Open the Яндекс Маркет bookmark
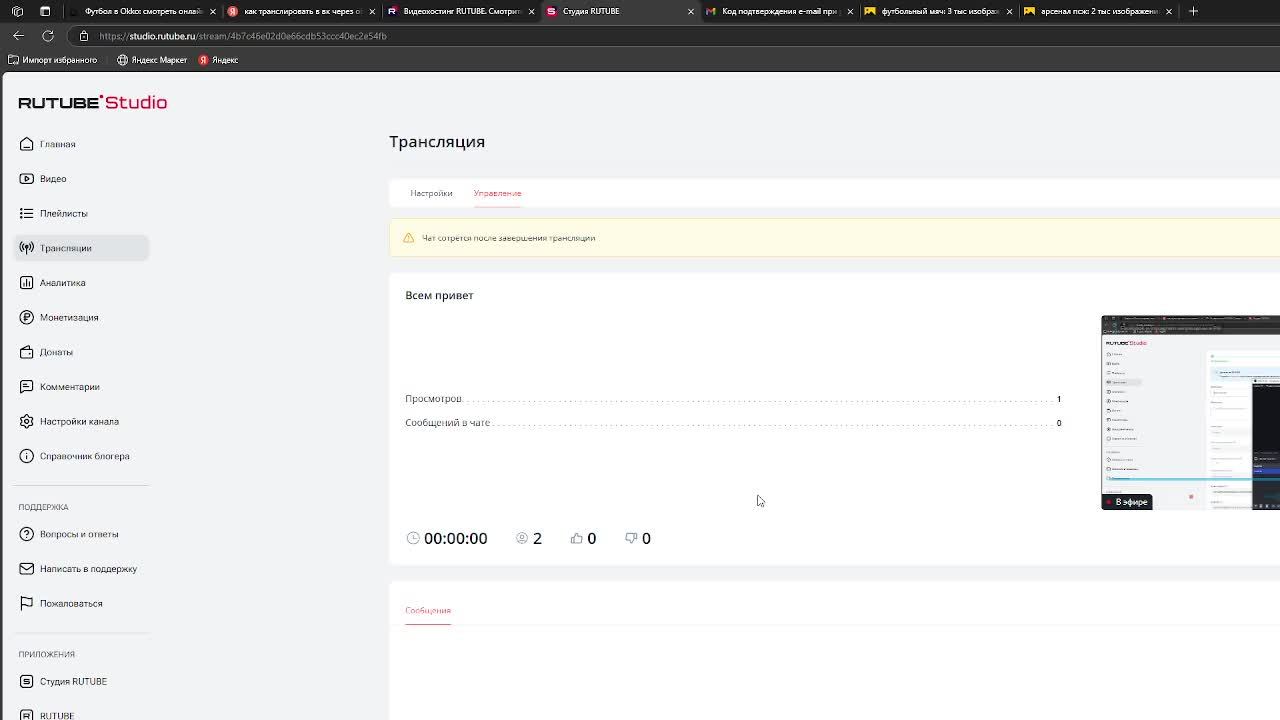Viewport: 1280px width, 720px height. point(152,60)
